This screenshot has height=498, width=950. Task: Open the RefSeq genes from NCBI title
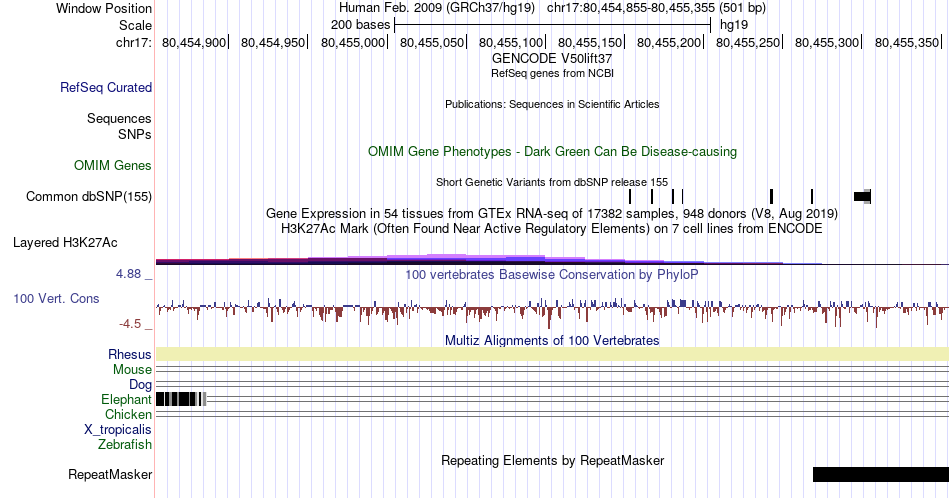[552, 73]
